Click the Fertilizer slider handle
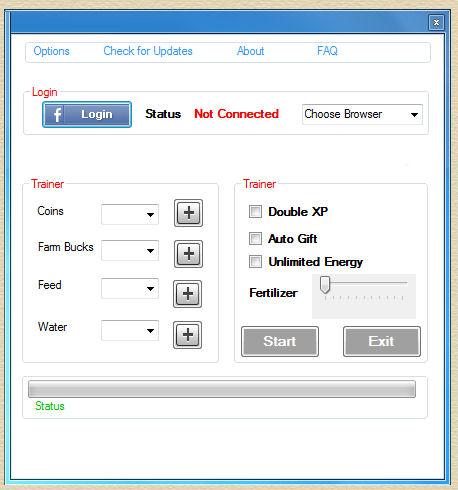The width and height of the screenshot is (458, 490). 325,284
